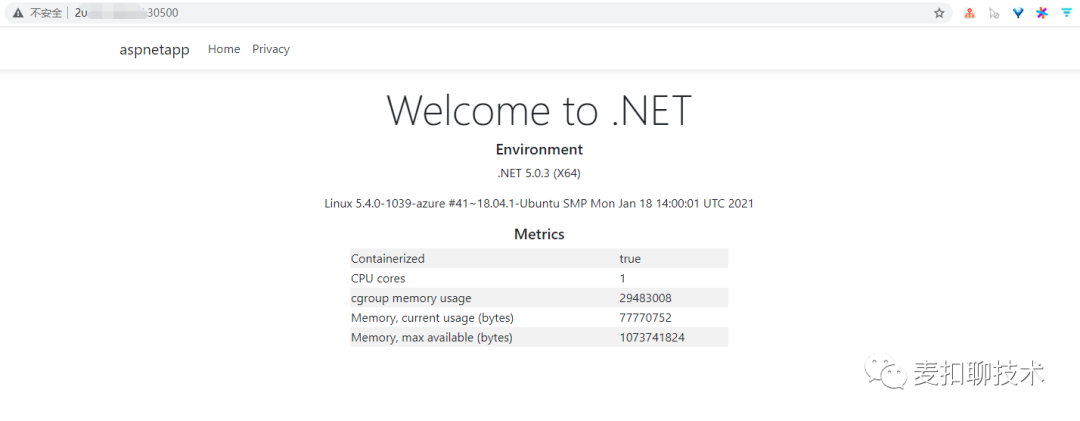Open the blue diamond extension

(x=1017, y=12)
